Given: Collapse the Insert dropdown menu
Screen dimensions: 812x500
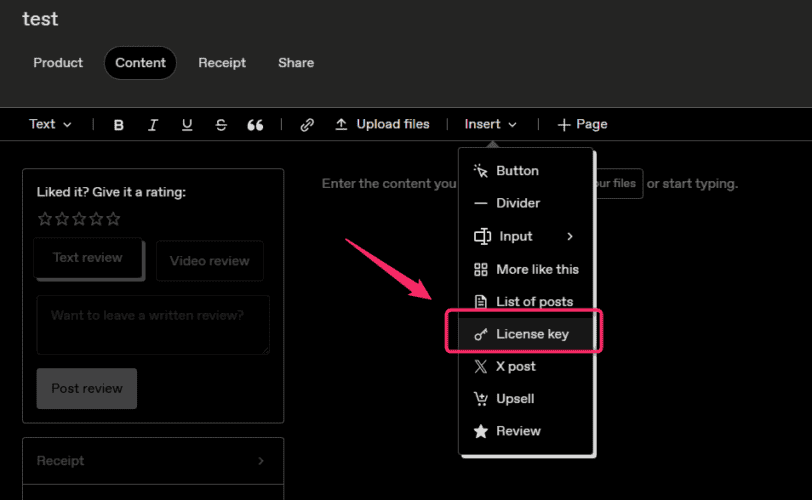Looking at the screenshot, I should [x=490, y=124].
